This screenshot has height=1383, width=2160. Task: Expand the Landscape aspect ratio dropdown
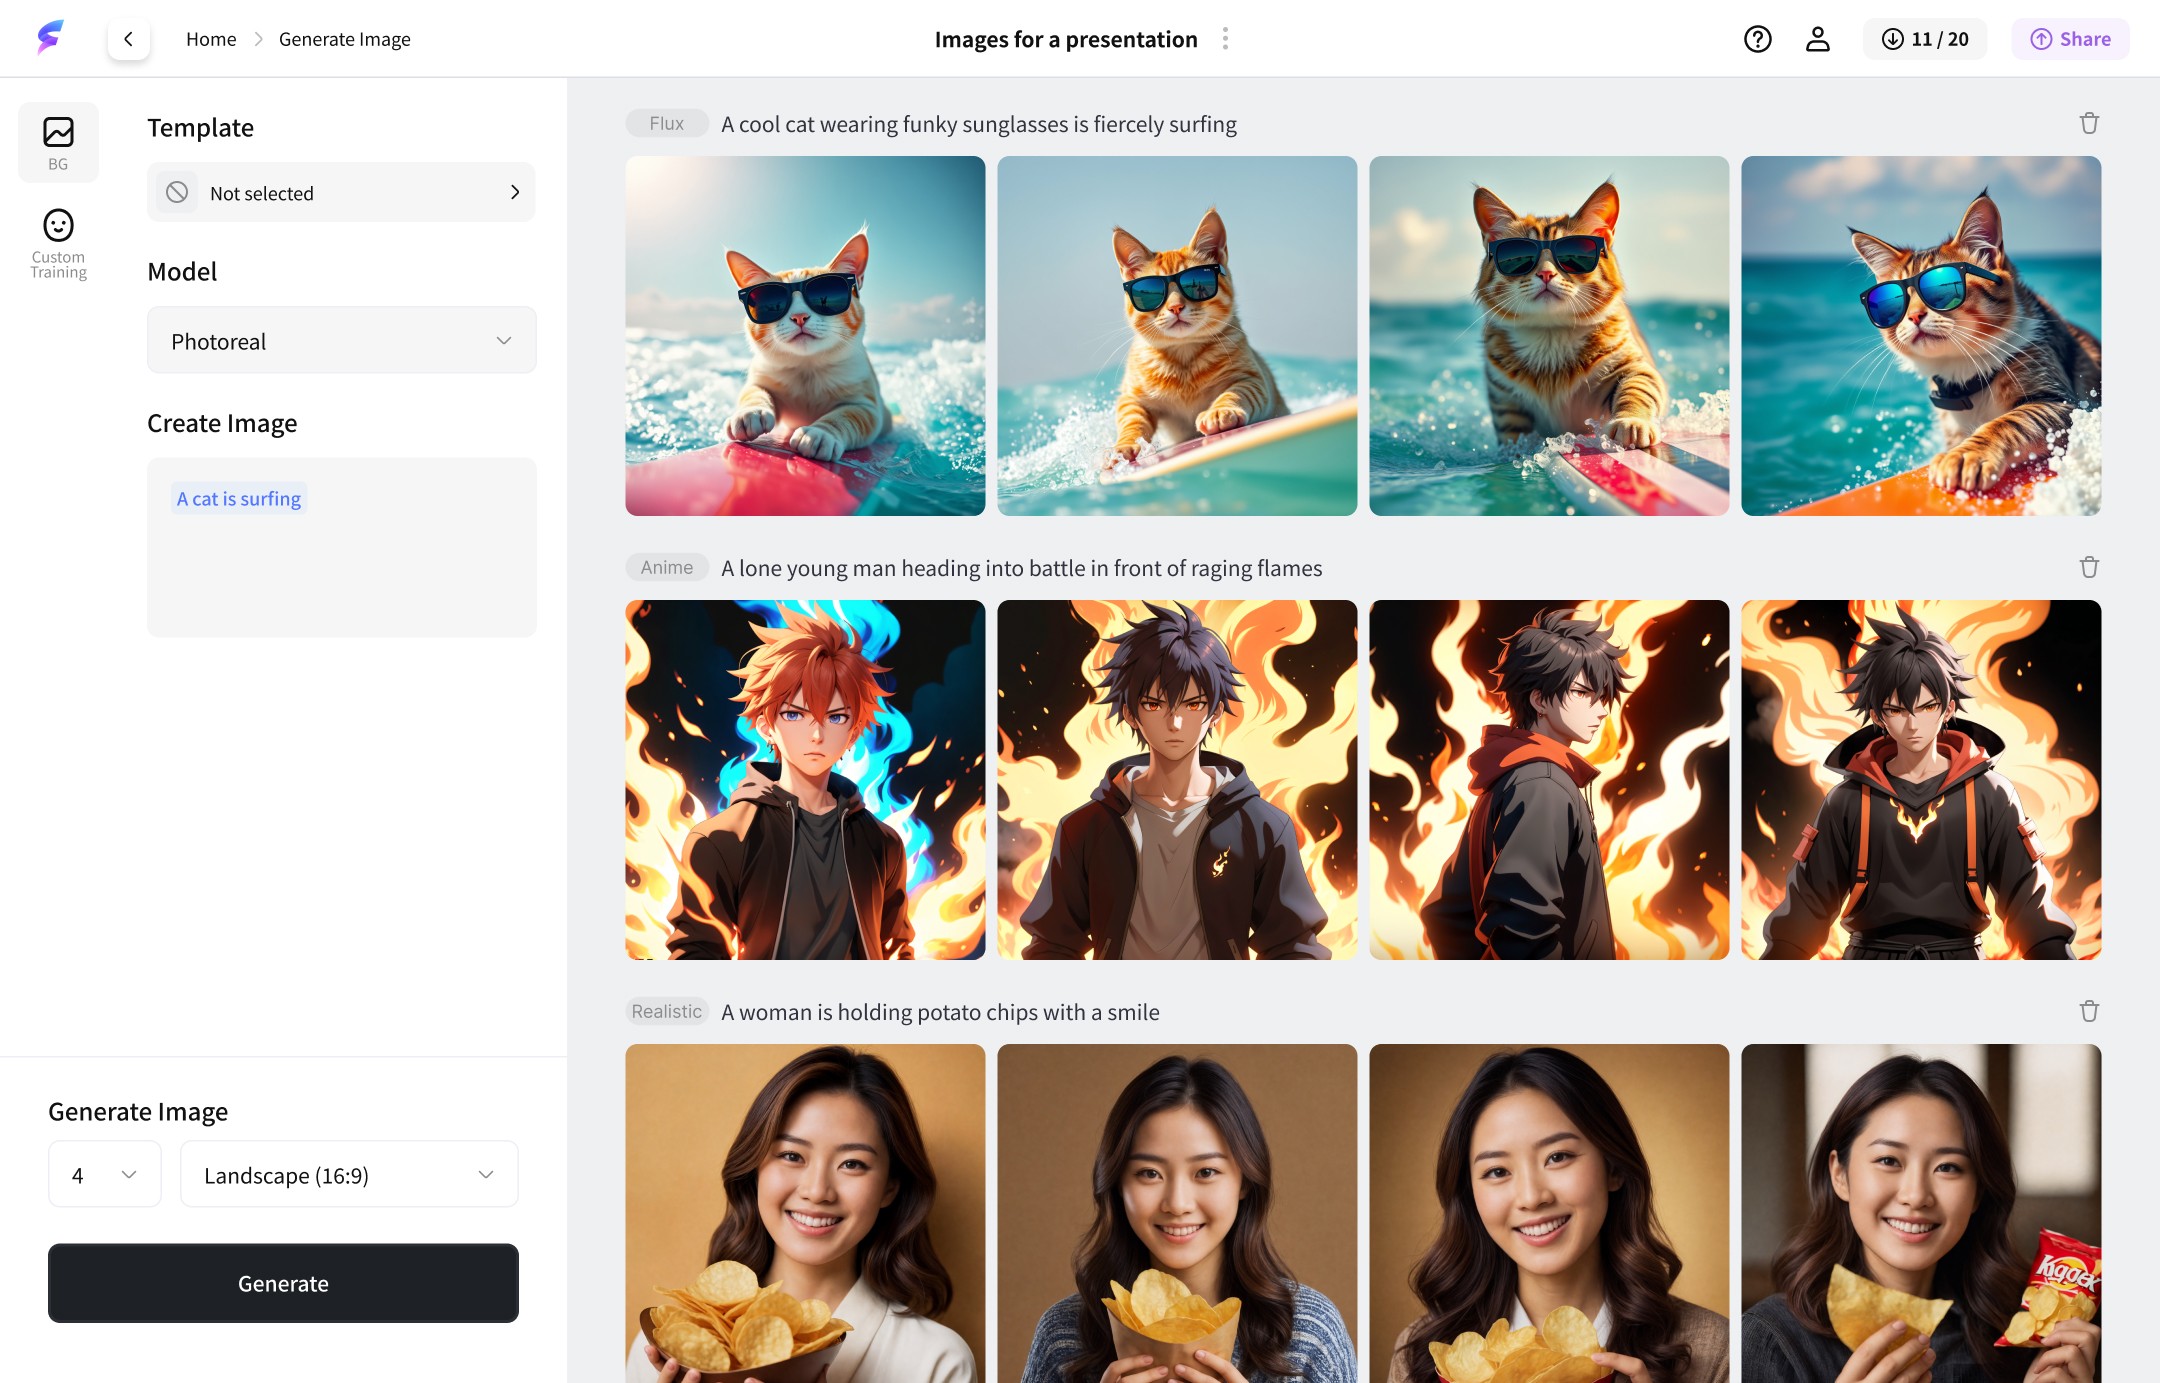[348, 1174]
